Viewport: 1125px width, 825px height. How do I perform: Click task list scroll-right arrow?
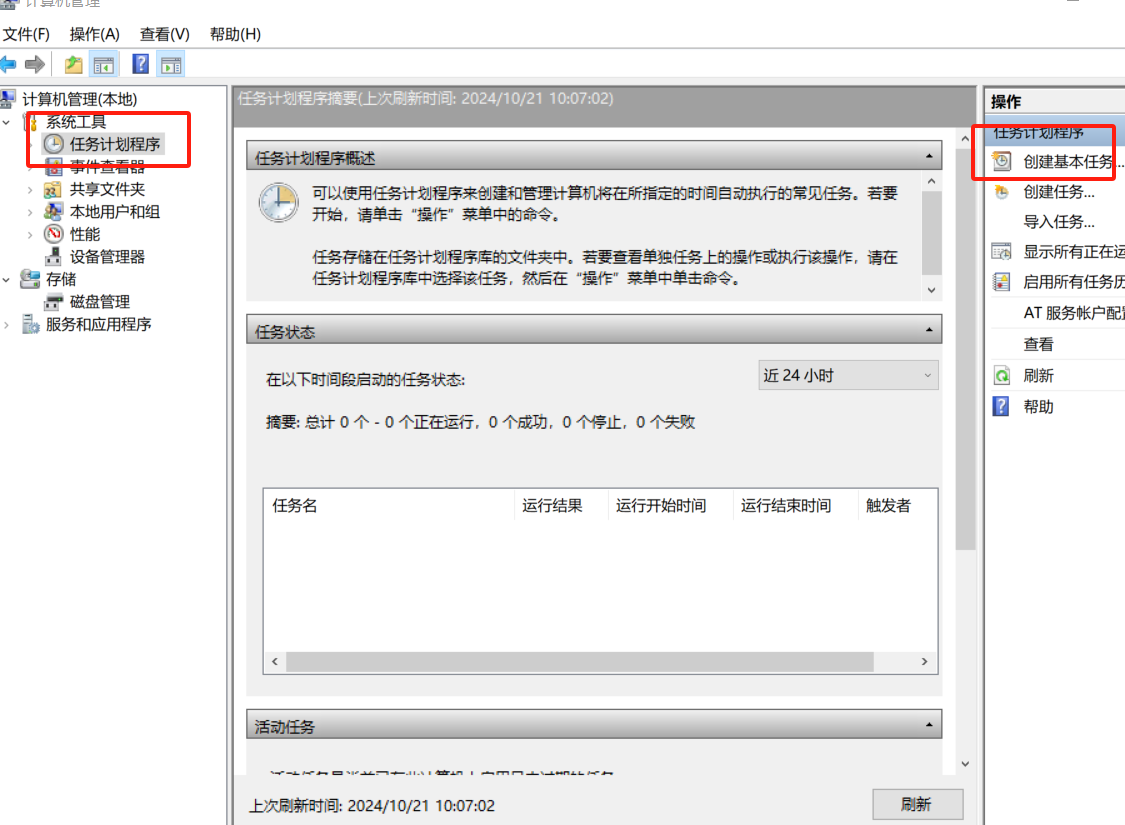click(924, 661)
